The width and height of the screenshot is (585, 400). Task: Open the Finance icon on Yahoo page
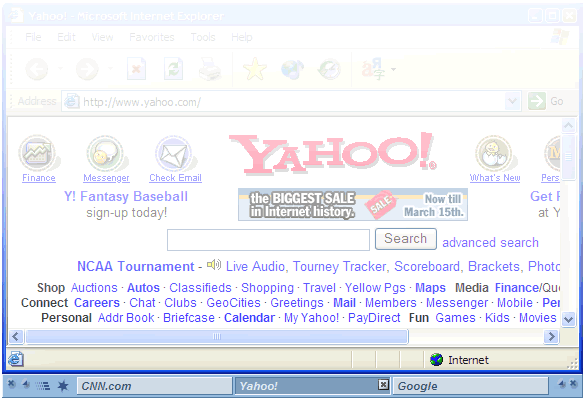coord(37,153)
